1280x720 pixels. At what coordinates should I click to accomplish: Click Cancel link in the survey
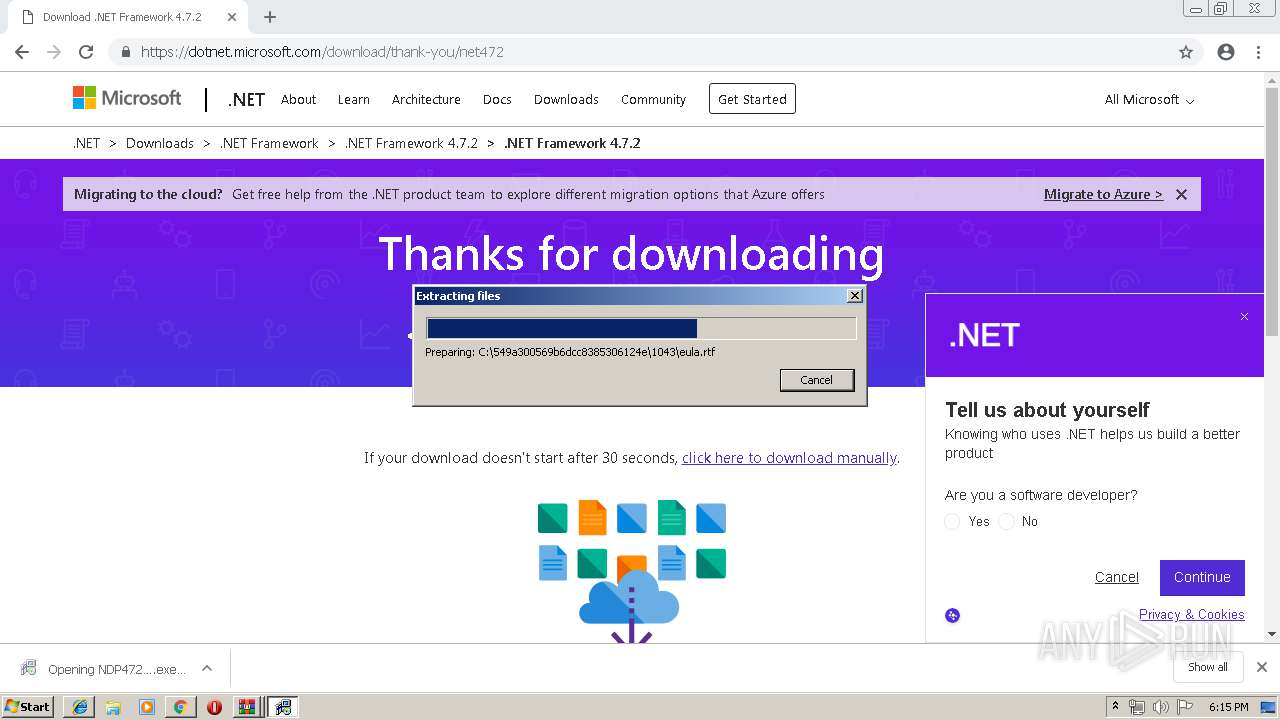pyautogui.click(x=1116, y=577)
